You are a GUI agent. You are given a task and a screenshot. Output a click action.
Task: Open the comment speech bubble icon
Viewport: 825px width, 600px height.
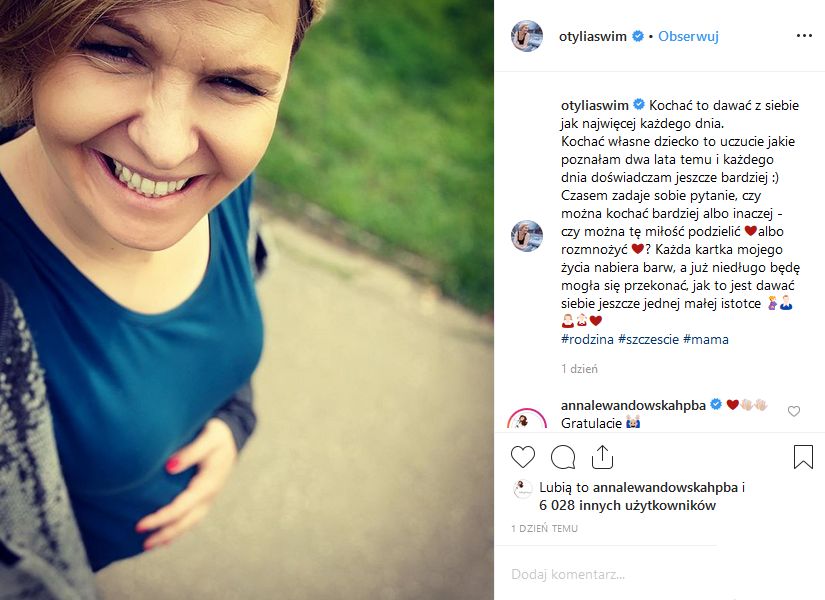click(562, 457)
